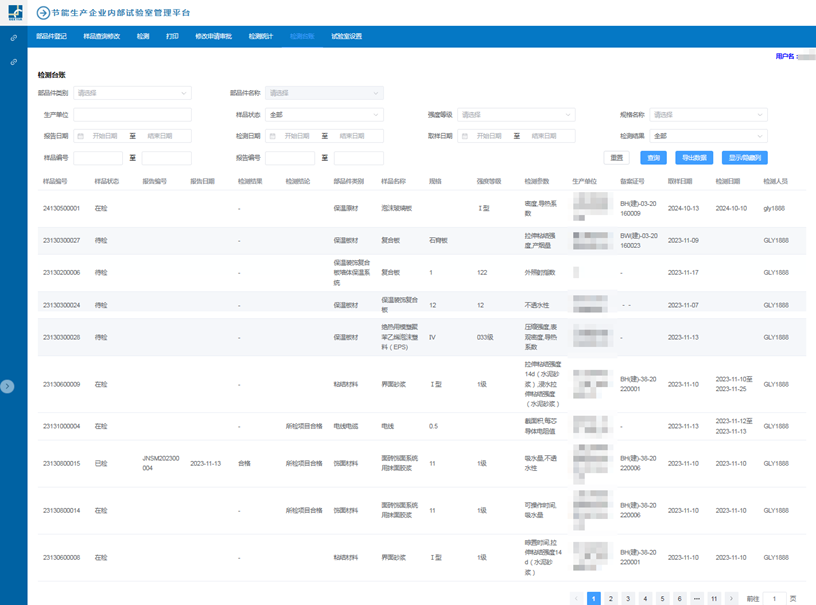Open the 检测结果 dropdown
The image size is (816, 605).
coord(708,136)
